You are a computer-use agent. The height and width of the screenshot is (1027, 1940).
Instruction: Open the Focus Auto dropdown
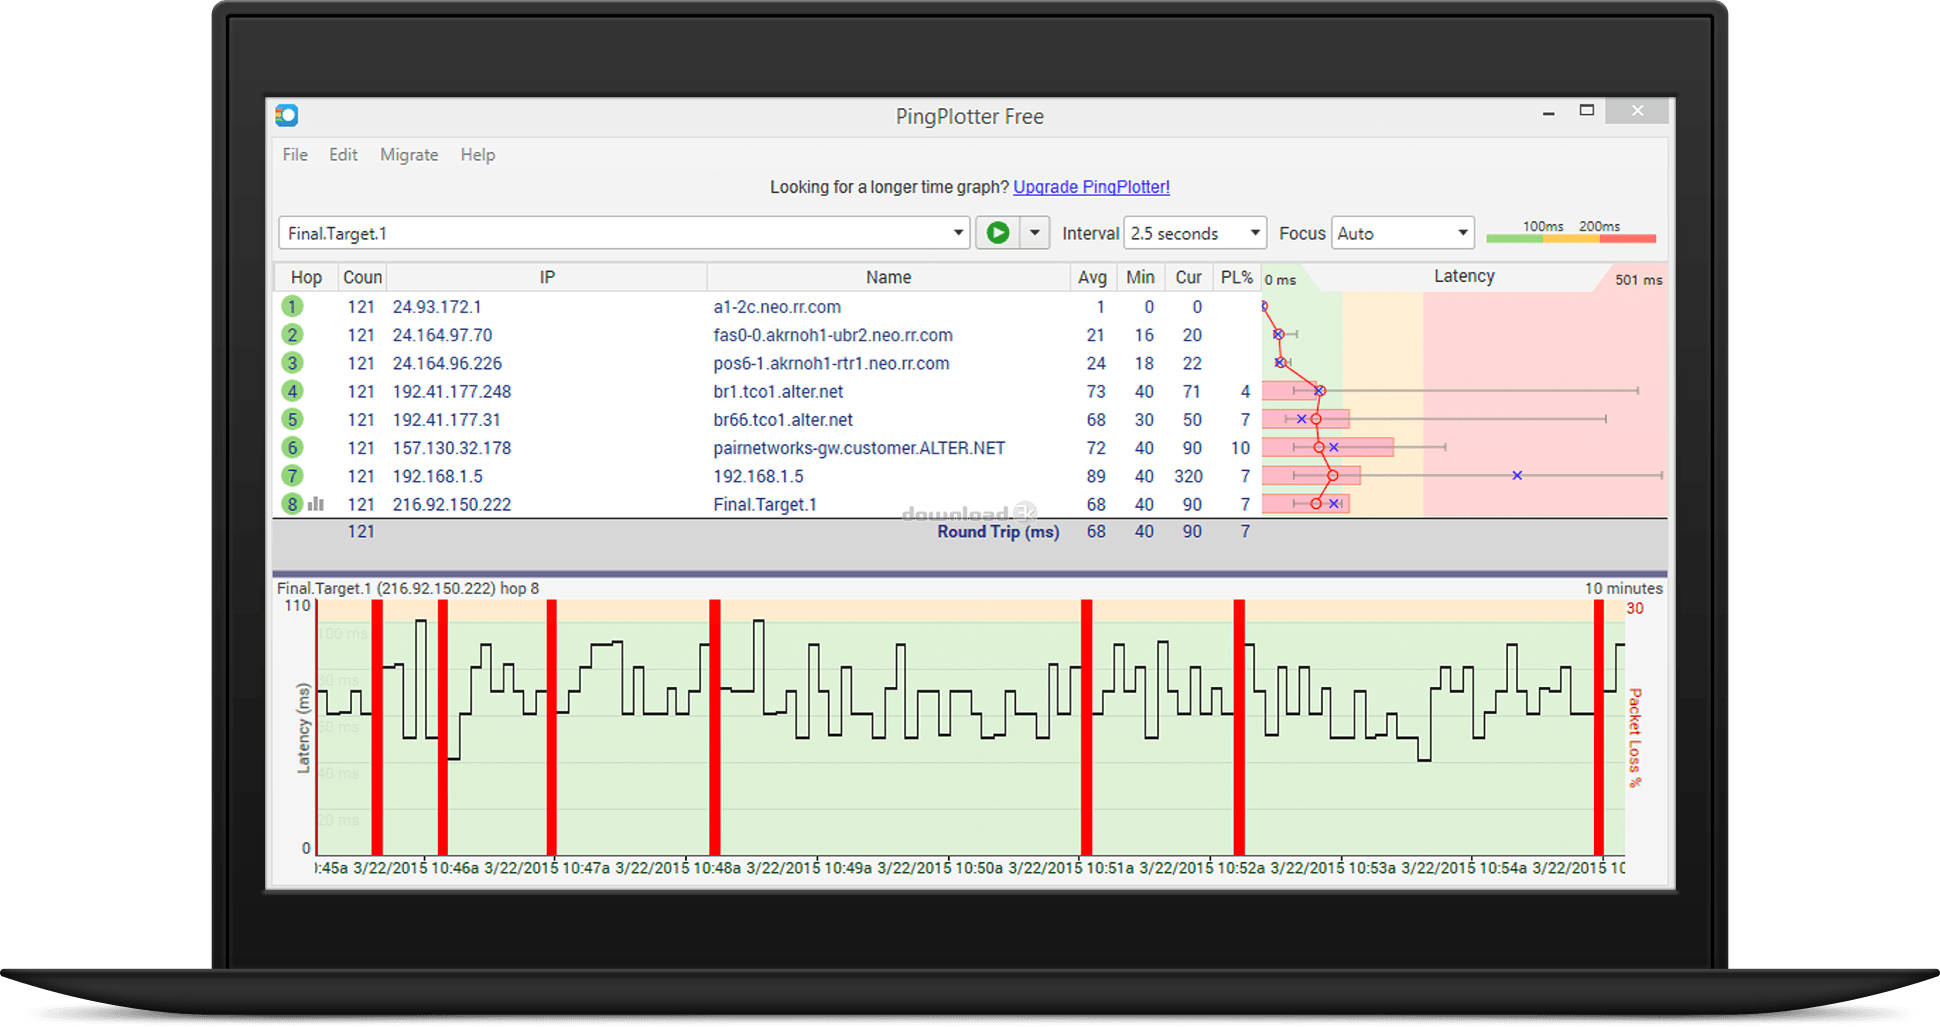[1403, 233]
